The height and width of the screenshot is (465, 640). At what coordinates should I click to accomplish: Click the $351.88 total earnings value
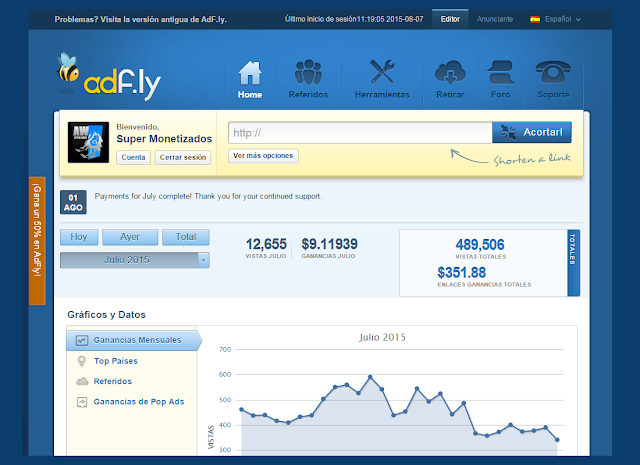click(462, 272)
